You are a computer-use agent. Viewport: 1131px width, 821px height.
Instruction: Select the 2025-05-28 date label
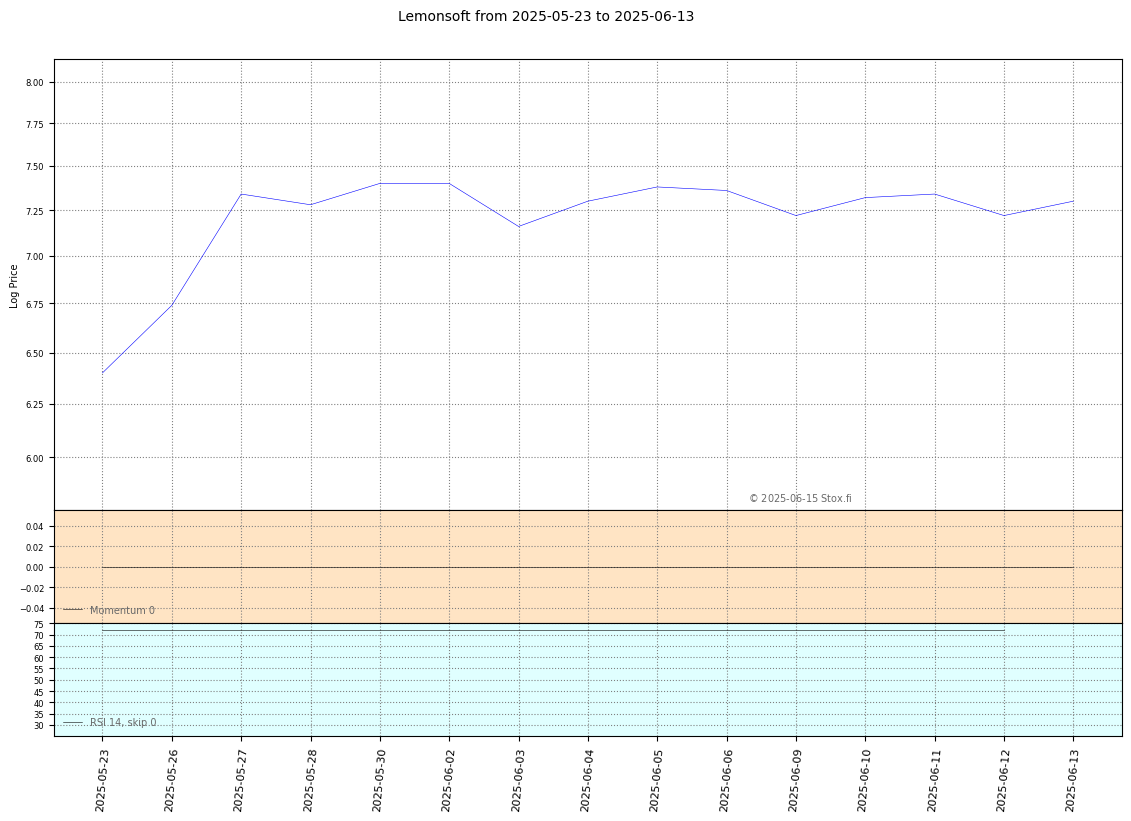coord(309,781)
